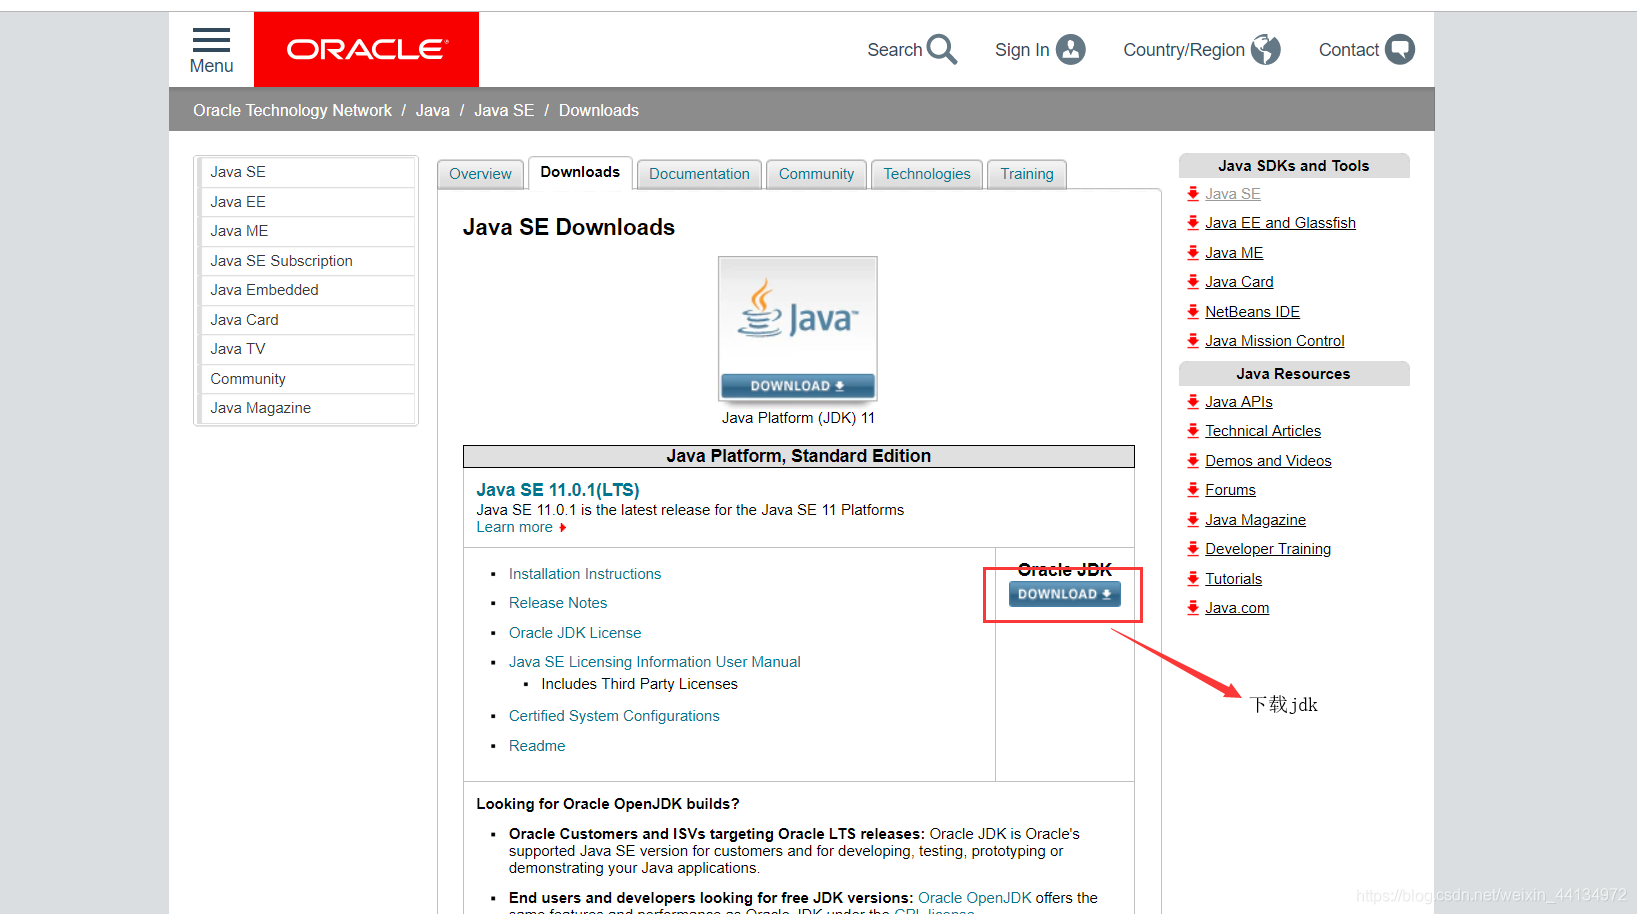
Task: Click the Learn more link
Action: (514, 527)
